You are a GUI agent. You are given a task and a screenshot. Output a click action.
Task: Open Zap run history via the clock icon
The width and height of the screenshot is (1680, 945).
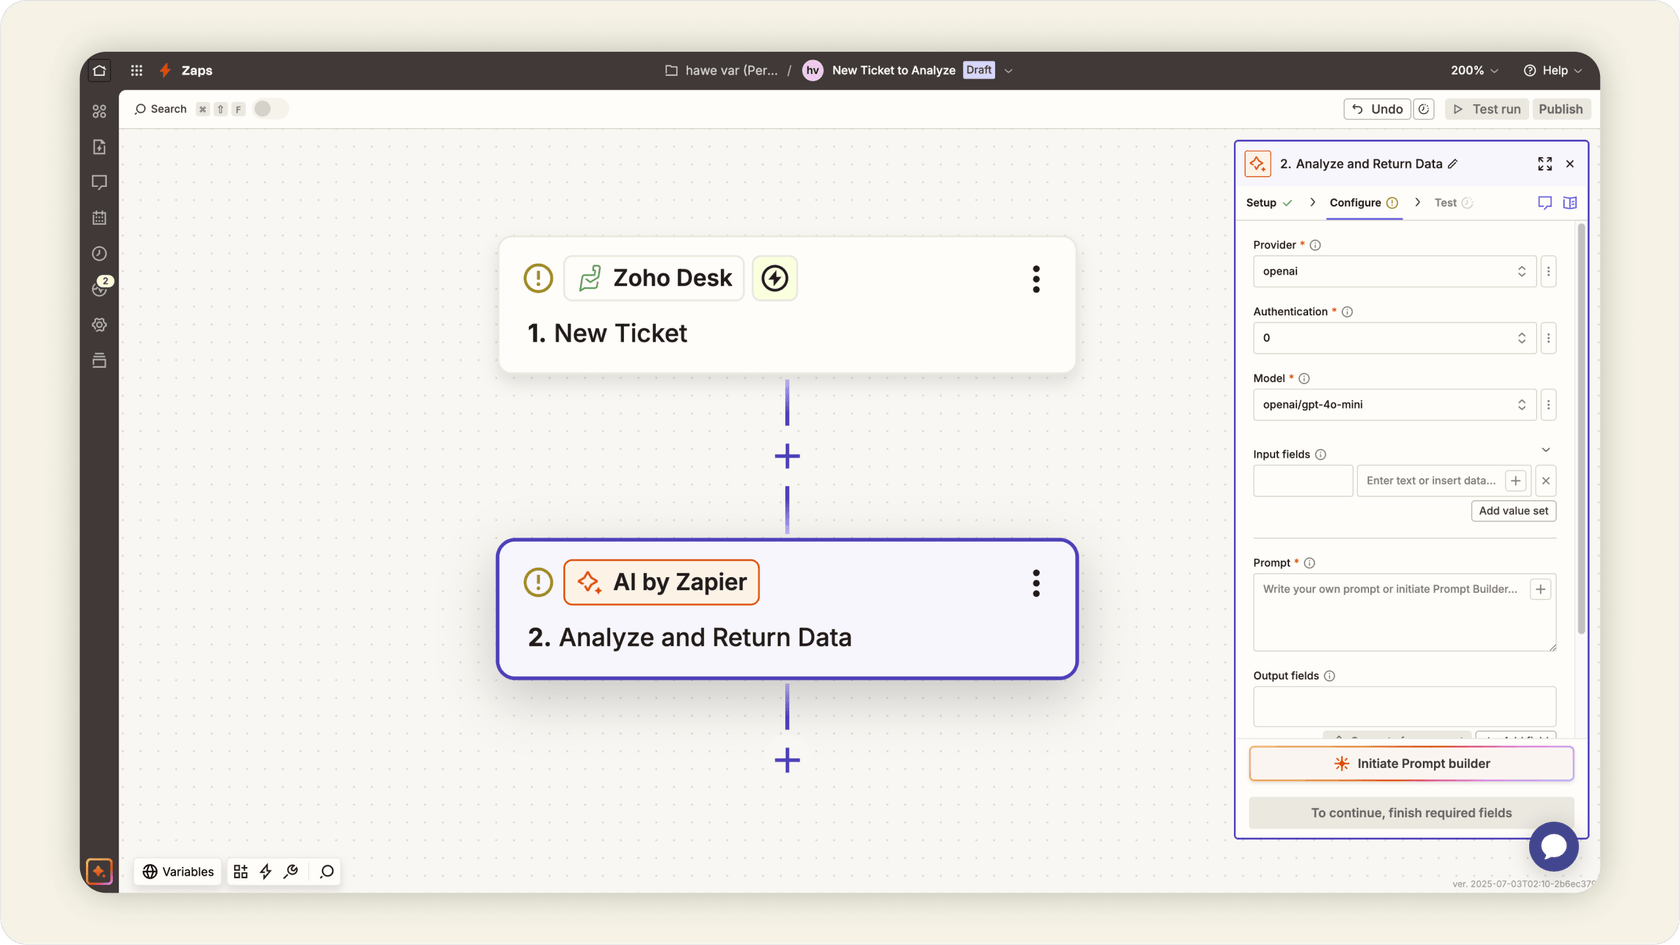[99, 253]
